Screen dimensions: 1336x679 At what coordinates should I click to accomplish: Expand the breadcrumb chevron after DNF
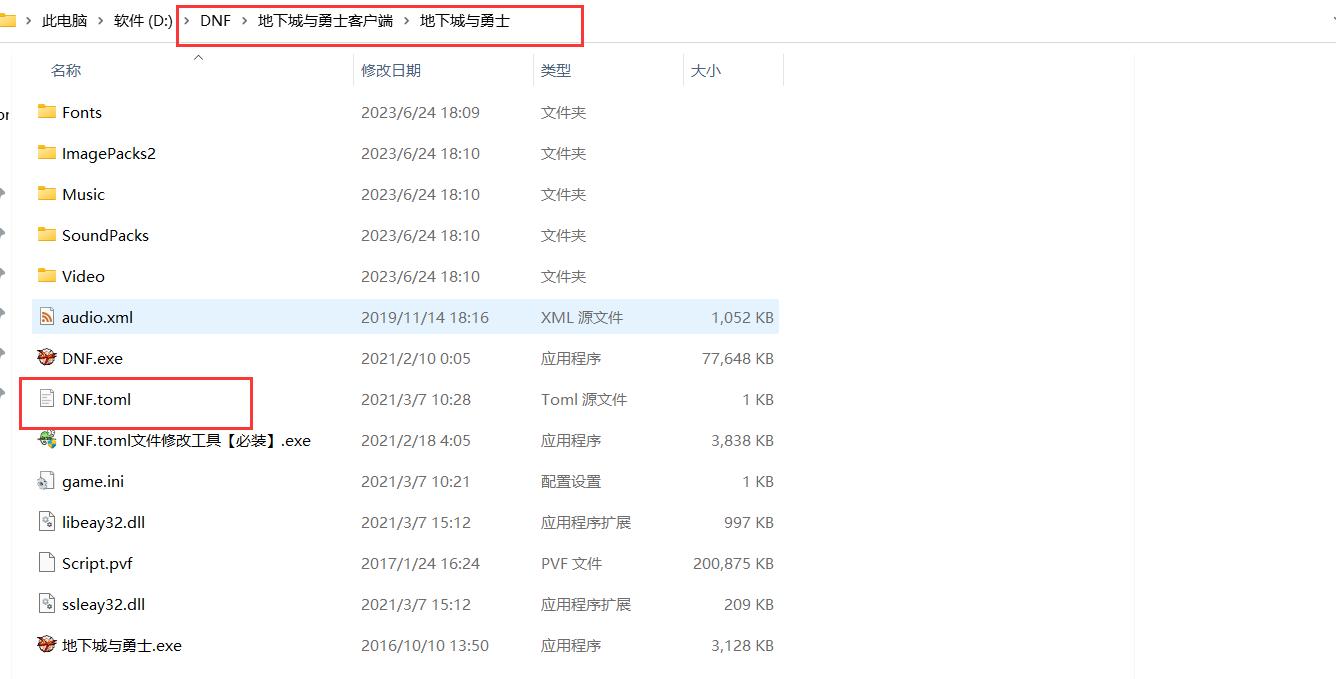pyautogui.click(x=243, y=19)
